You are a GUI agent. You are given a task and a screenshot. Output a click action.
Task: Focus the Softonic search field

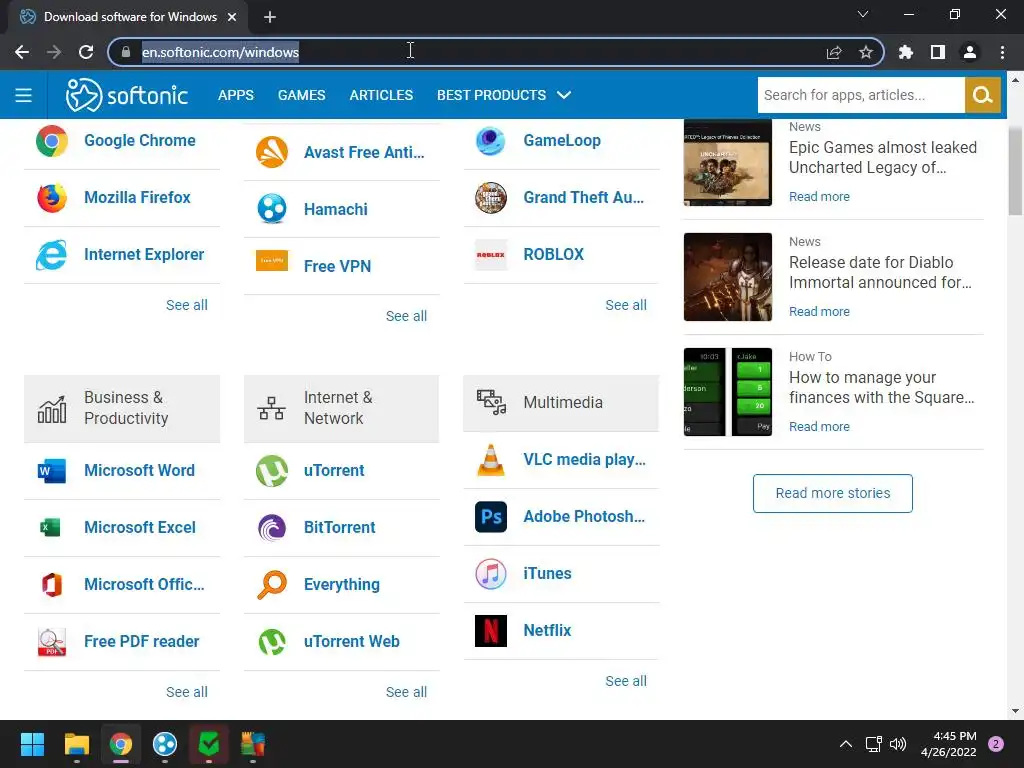(861, 95)
